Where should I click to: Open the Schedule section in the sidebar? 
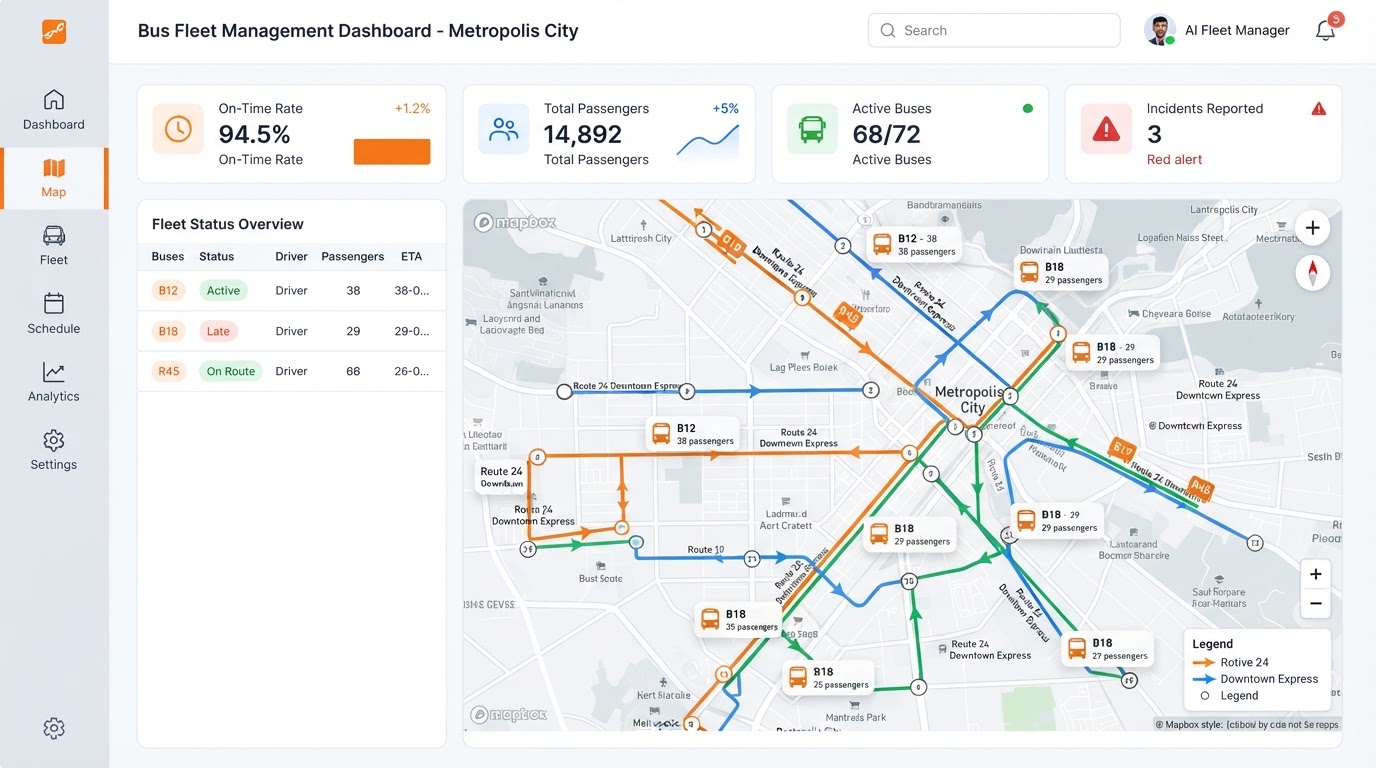(54, 314)
